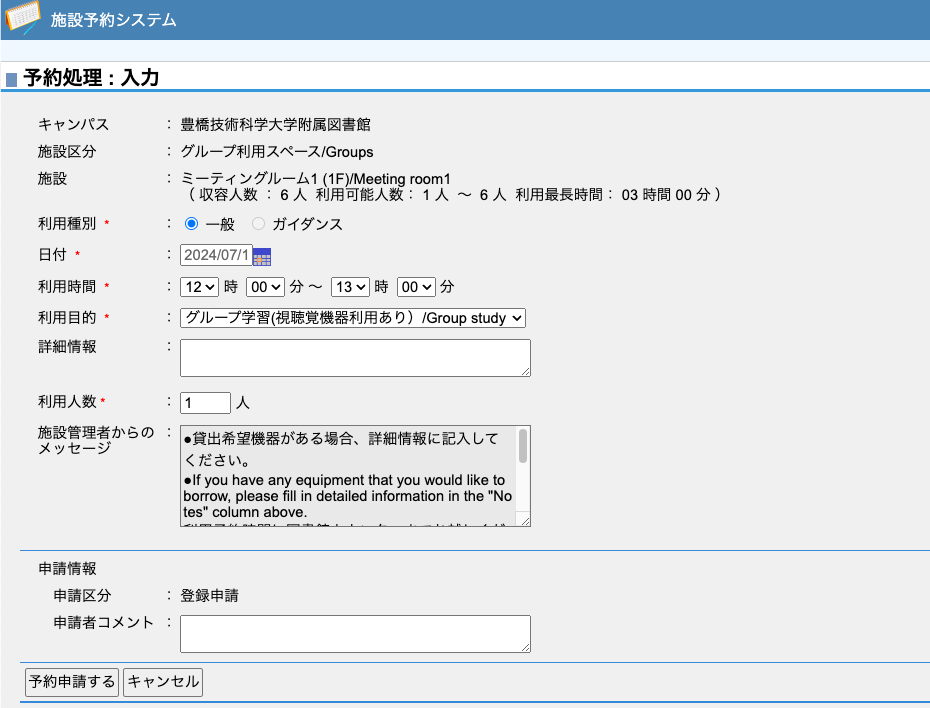Click the capacity info line with 収容人数

click(x=454, y=194)
